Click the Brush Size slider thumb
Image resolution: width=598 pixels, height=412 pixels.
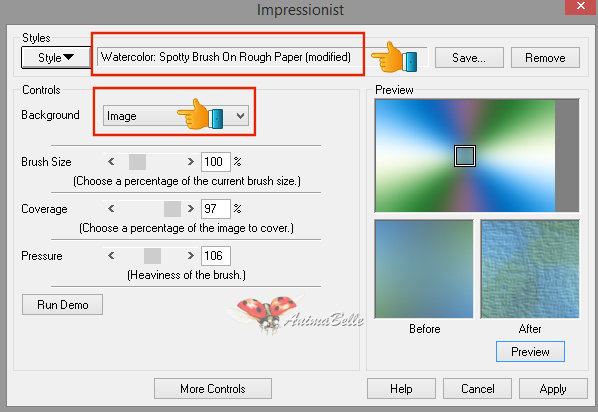[x=137, y=162]
